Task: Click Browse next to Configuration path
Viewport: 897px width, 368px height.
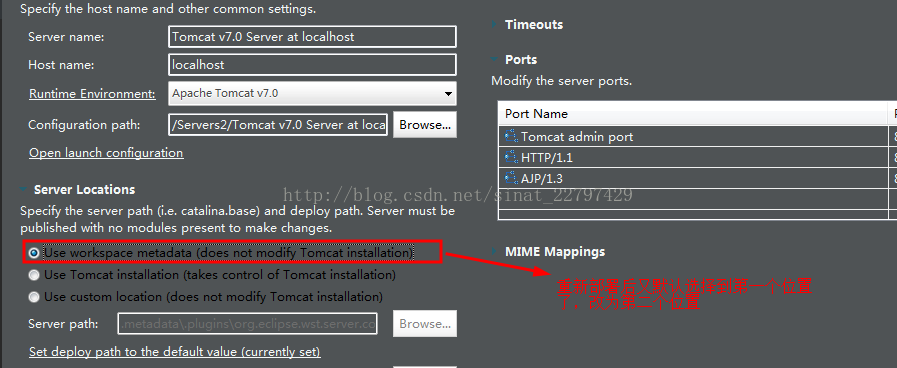Action: (424, 125)
